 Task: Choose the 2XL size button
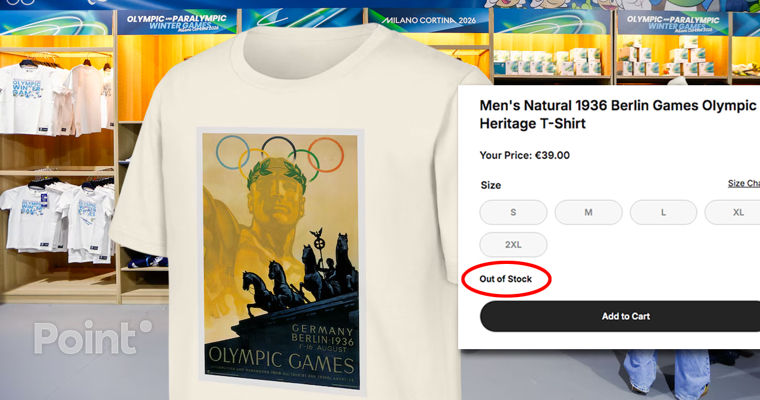[x=513, y=245]
